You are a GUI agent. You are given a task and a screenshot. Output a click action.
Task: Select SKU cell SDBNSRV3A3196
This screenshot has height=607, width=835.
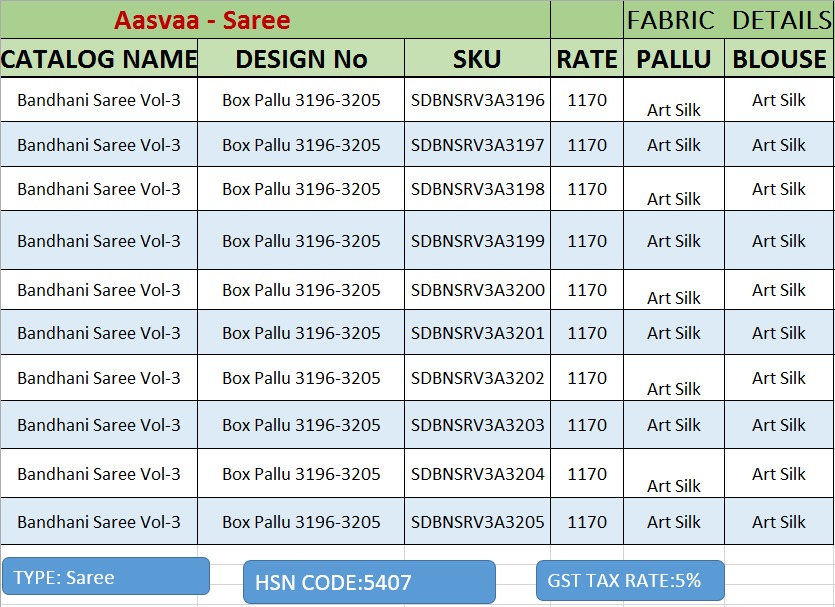(477, 100)
